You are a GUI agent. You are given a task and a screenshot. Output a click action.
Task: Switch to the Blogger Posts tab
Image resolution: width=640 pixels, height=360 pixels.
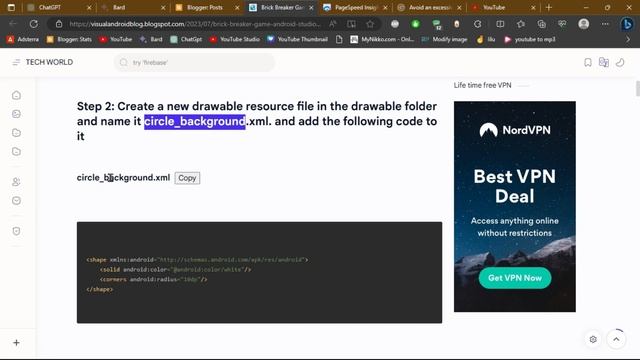click(204, 7)
